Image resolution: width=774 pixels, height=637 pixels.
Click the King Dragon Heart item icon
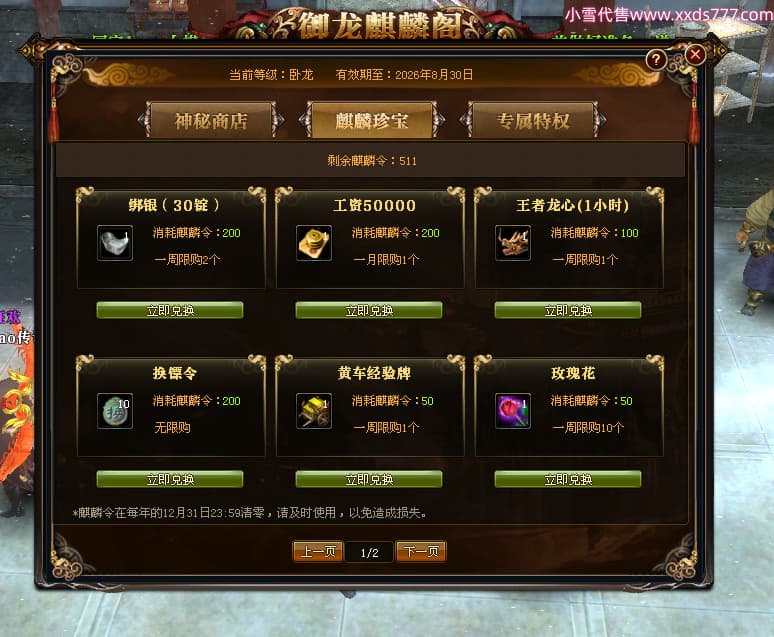coord(513,243)
